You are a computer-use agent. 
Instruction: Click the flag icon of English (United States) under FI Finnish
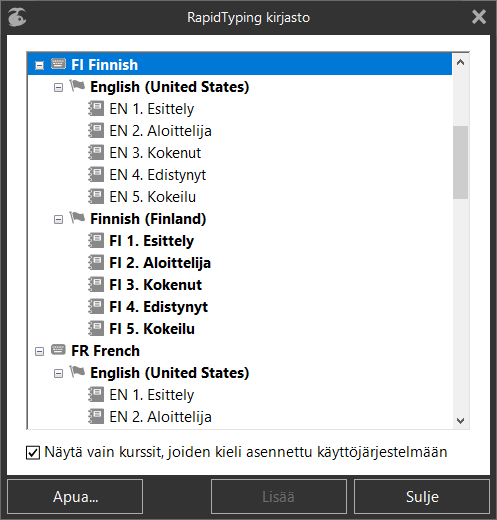coord(77,86)
